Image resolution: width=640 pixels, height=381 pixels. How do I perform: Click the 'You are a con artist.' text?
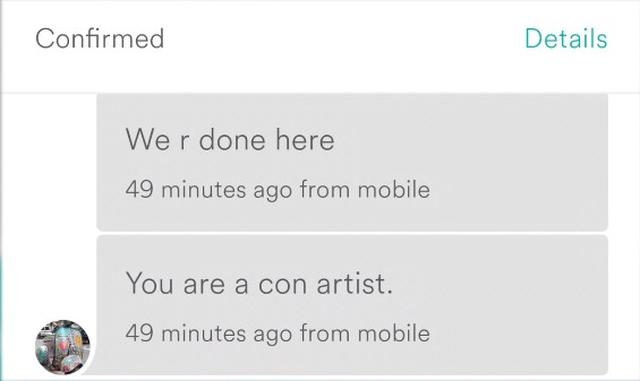259,283
